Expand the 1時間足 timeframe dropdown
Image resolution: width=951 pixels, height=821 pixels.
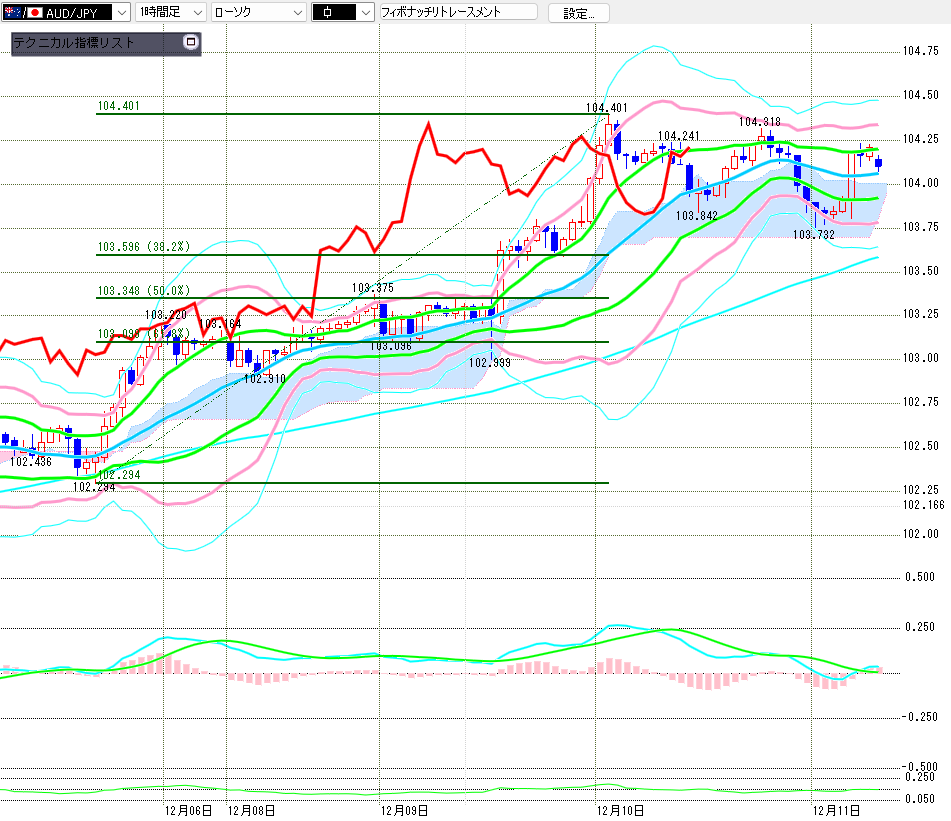click(x=196, y=12)
